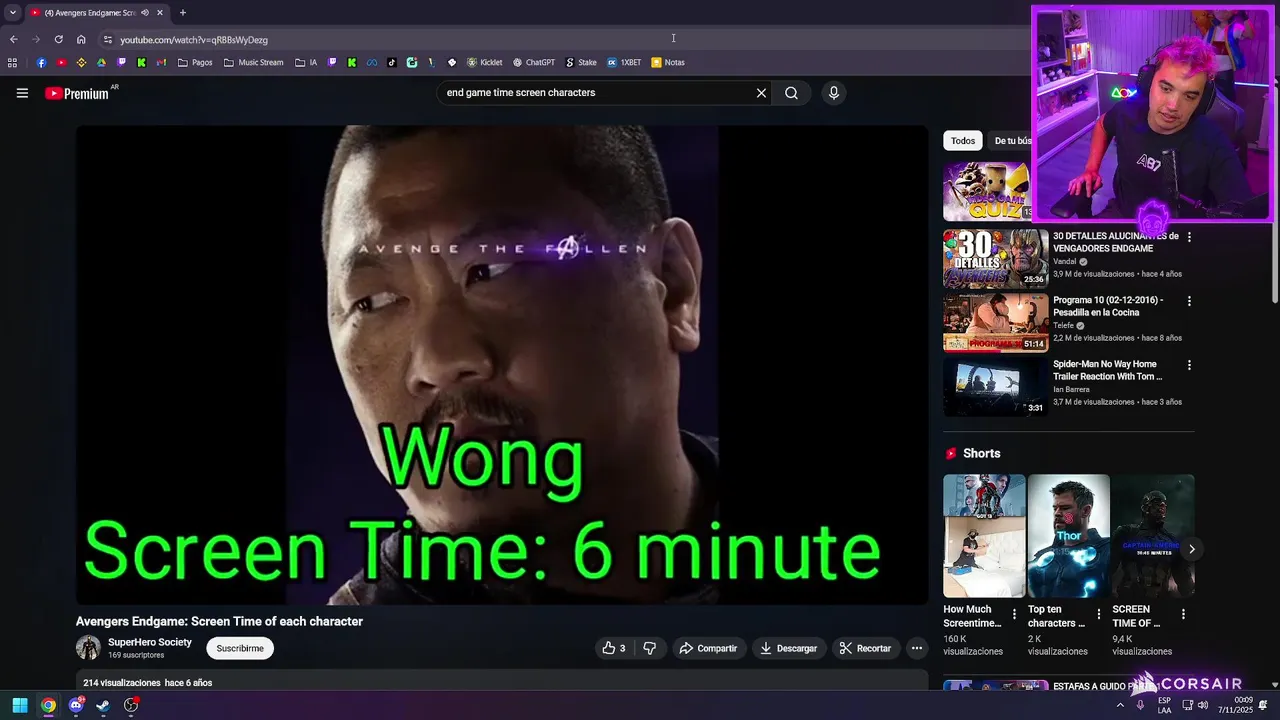Image resolution: width=1280 pixels, height=720 pixels.
Task: Open options for 30 Detalles Alucinantes video
Action: point(1189,237)
